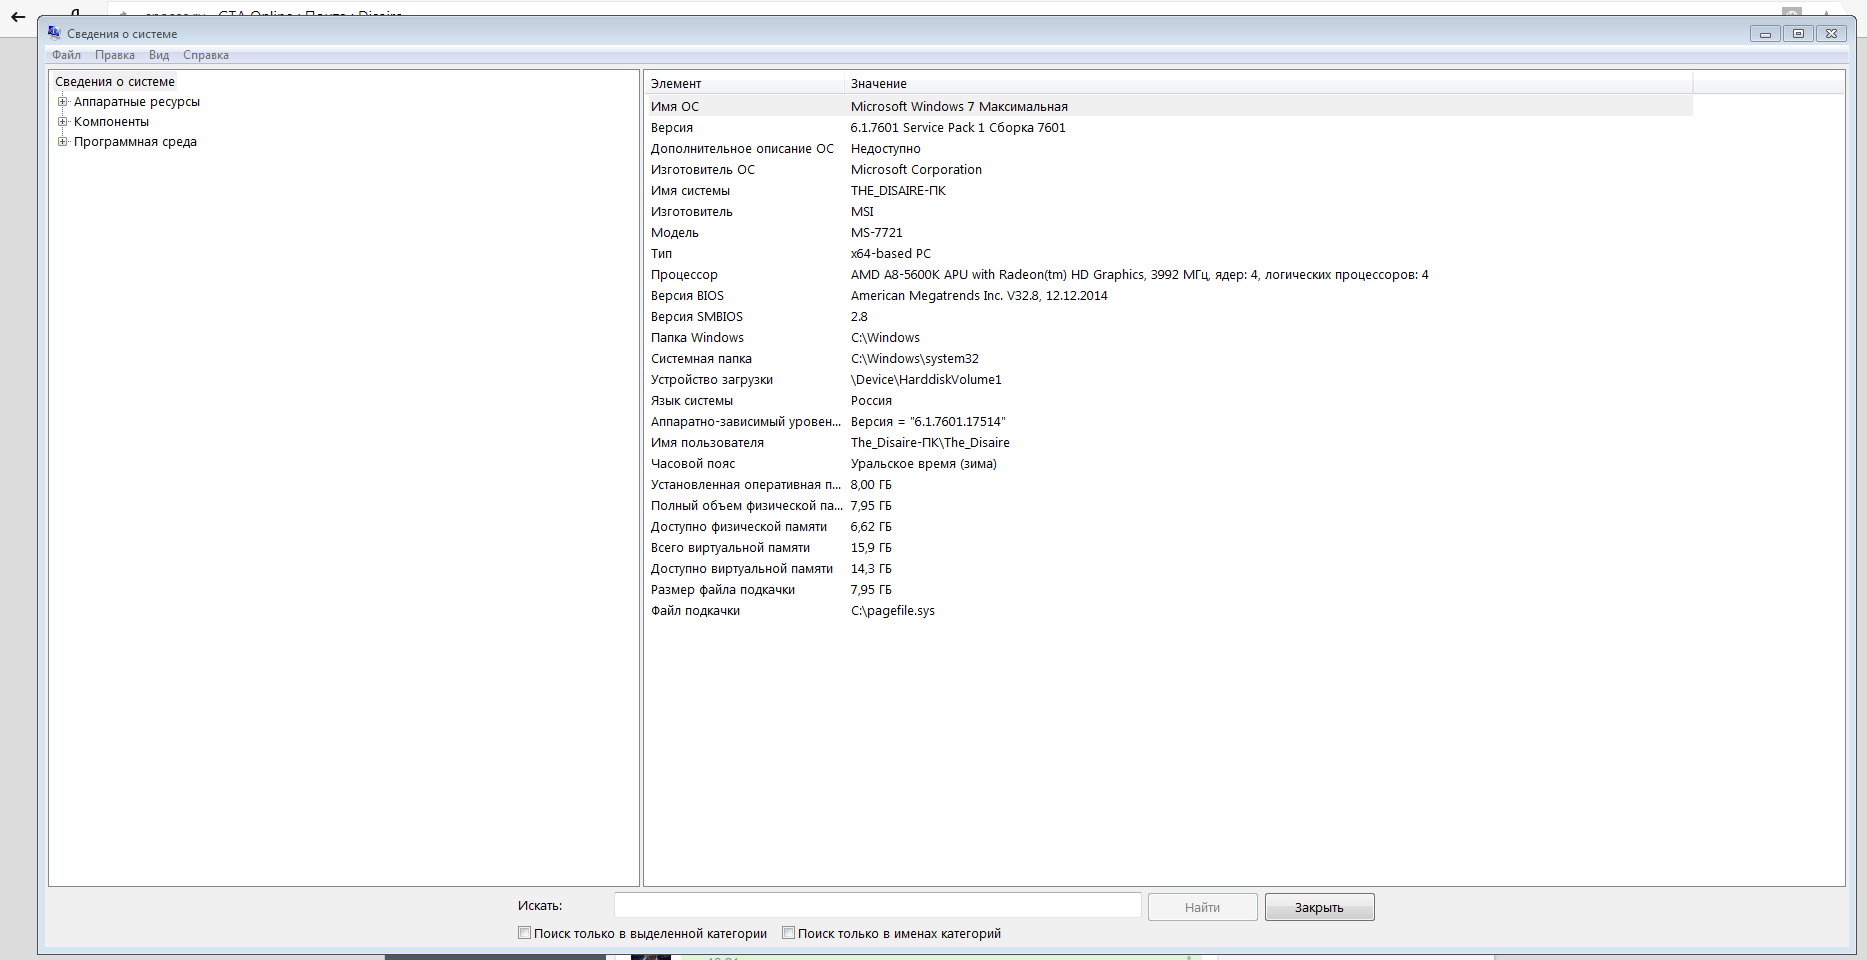Click the 14,3 ГБ available virtual value
Image resolution: width=1867 pixels, height=960 pixels.
(x=871, y=569)
